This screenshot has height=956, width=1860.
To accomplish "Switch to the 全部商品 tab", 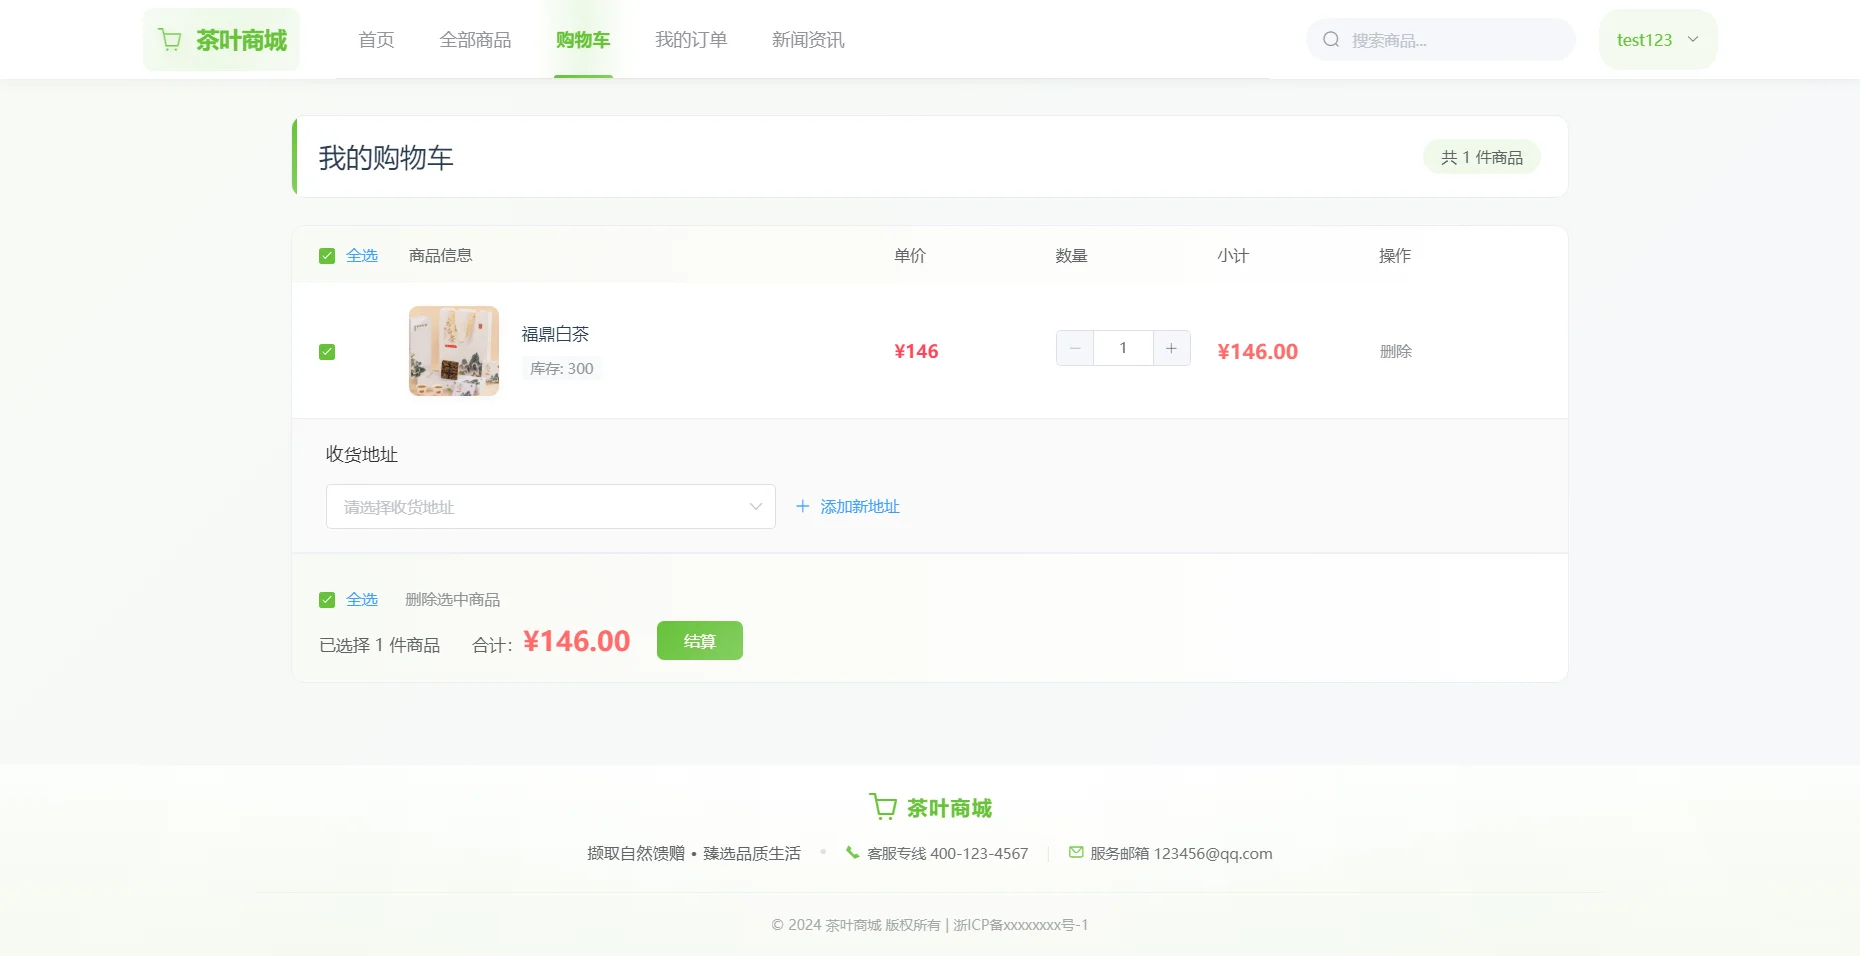I will tap(476, 39).
